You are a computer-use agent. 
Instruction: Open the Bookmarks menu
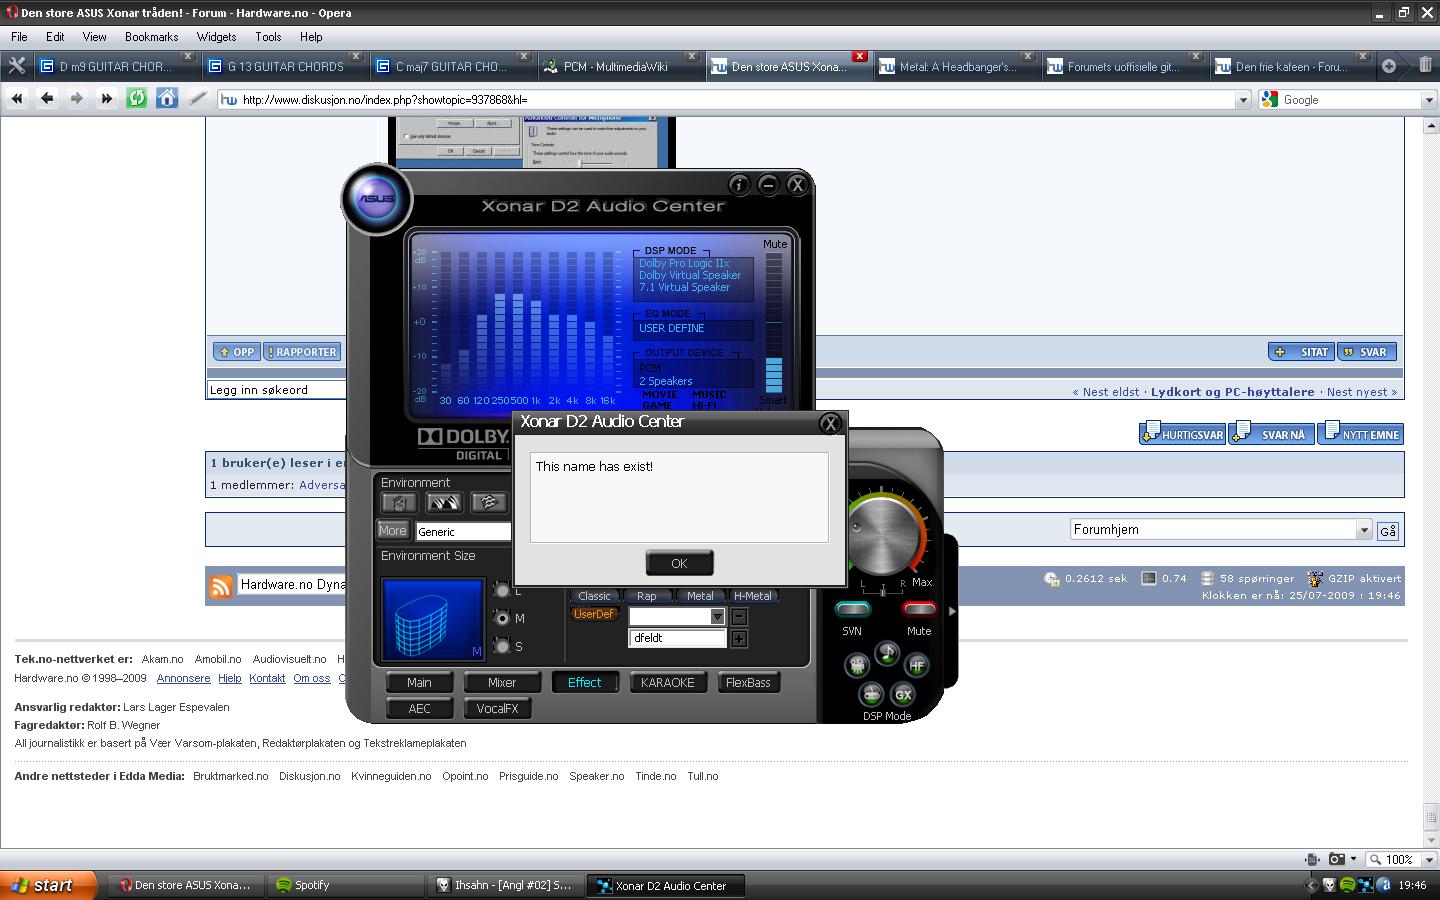point(151,37)
